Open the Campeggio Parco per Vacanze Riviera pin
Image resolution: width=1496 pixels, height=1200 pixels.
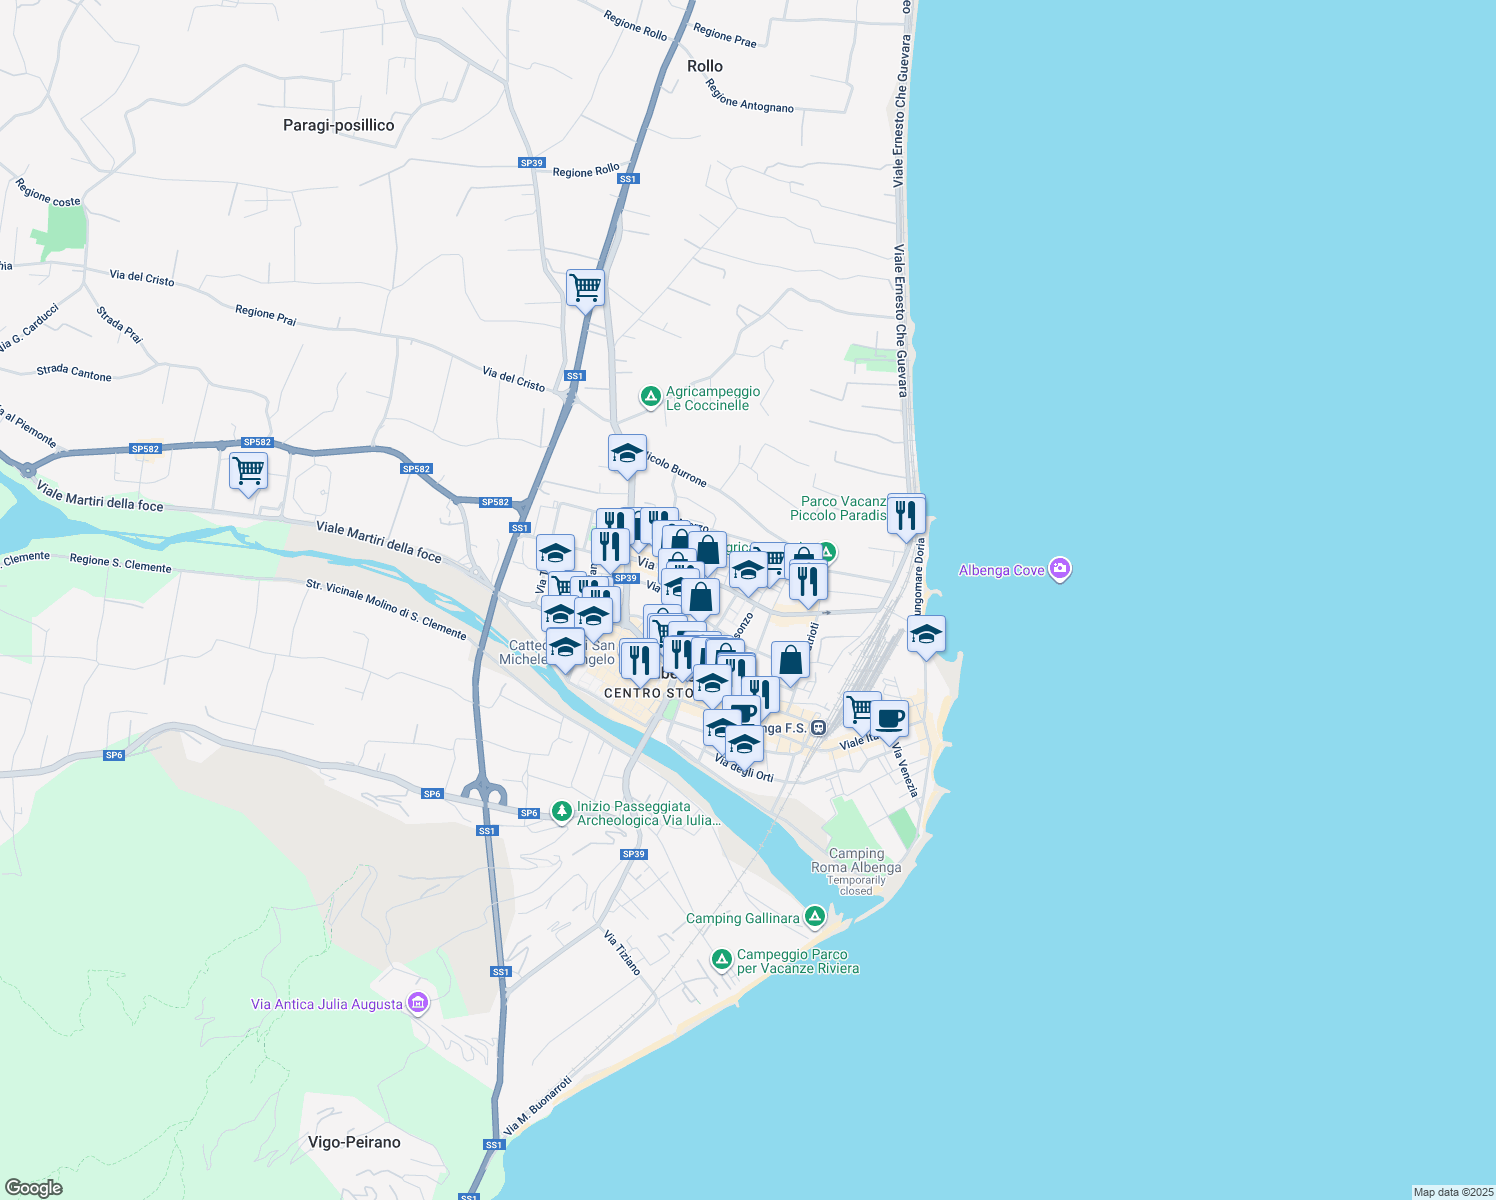tap(721, 958)
